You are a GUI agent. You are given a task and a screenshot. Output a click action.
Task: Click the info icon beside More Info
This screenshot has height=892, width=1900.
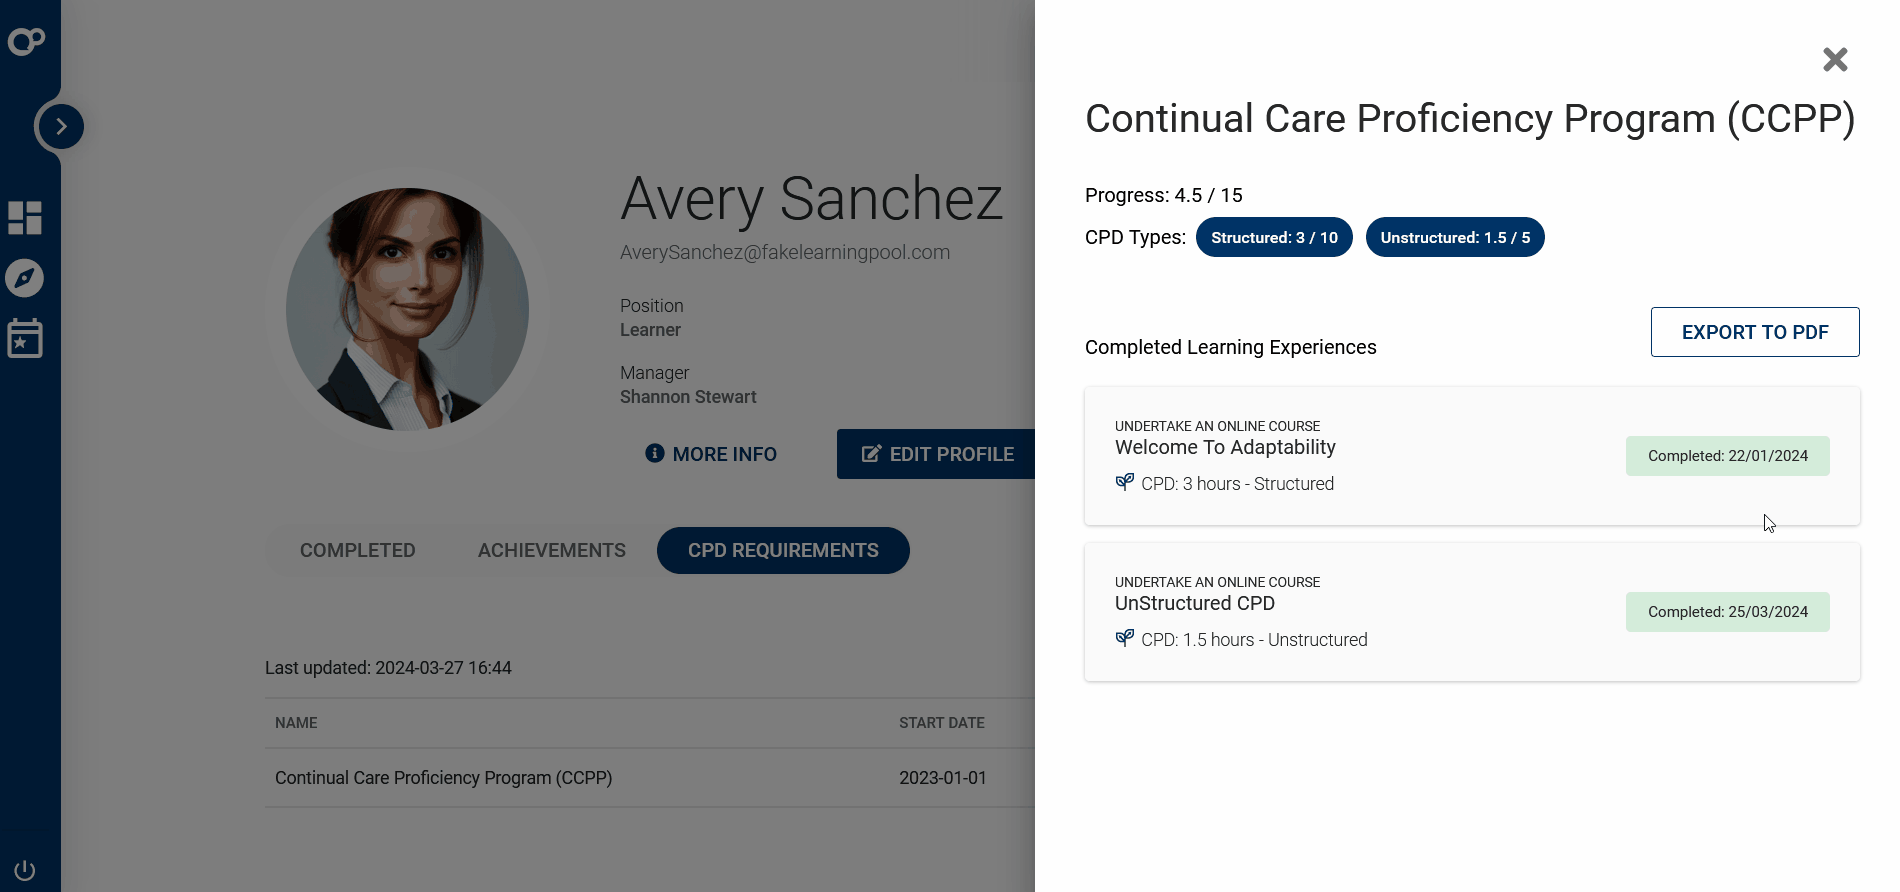click(x=655, y=453)
